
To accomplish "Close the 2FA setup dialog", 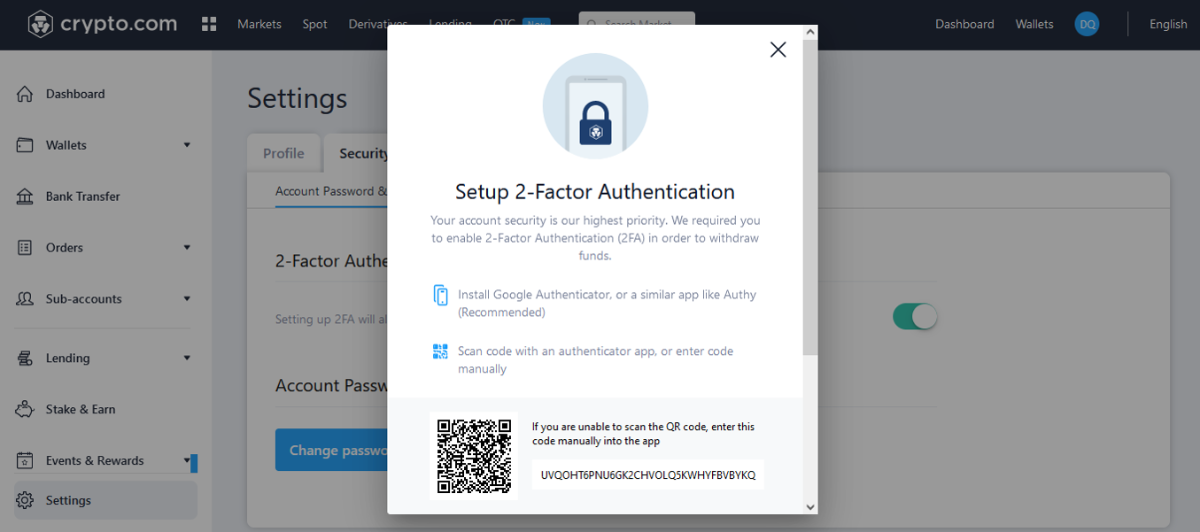I will [x=778, y=49].
